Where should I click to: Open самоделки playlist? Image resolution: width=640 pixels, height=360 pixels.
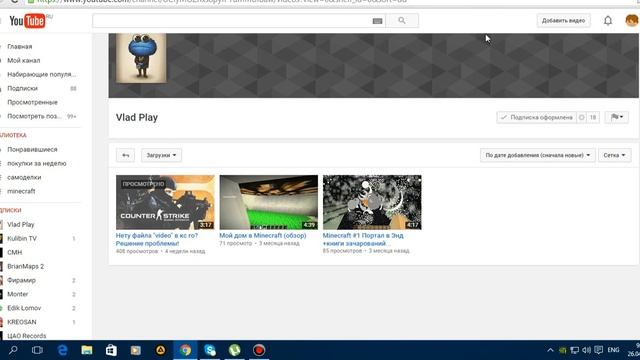24,177
